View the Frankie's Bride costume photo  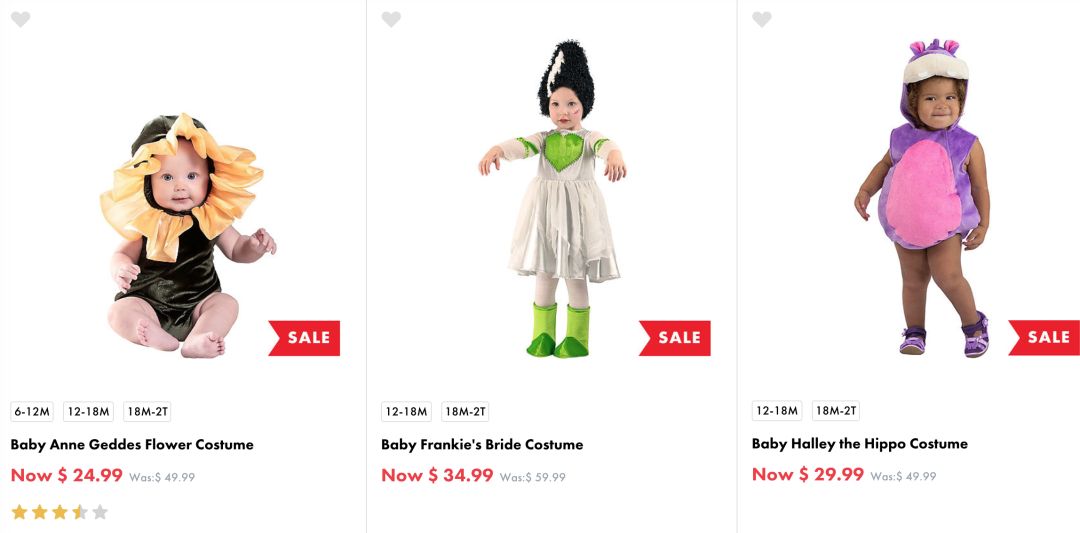553,200
